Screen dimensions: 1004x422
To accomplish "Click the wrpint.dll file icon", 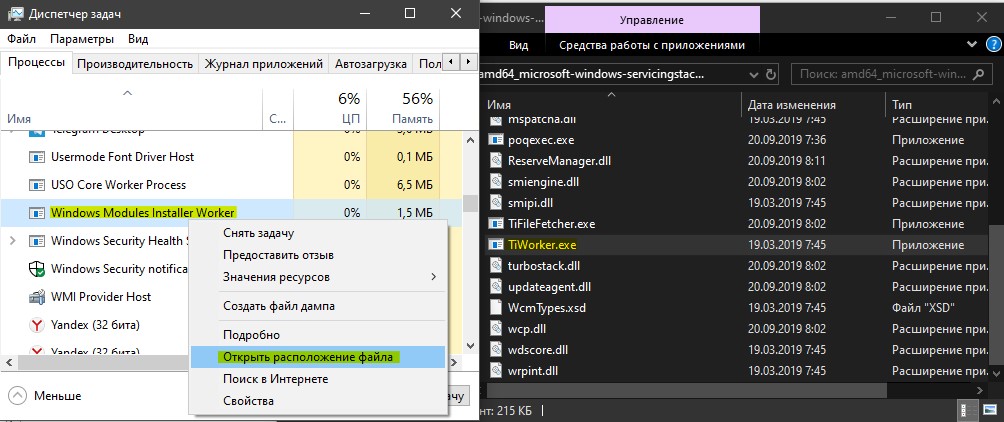I will (496, 370).
